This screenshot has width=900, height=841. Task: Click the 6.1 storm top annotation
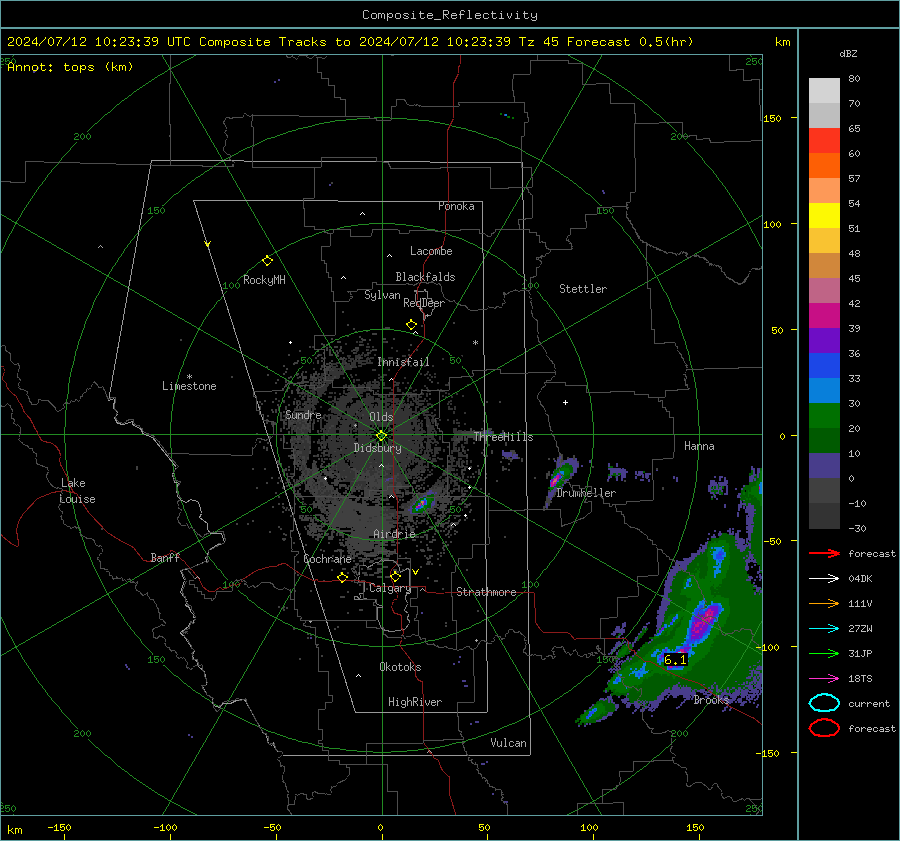tap(675, 660)
